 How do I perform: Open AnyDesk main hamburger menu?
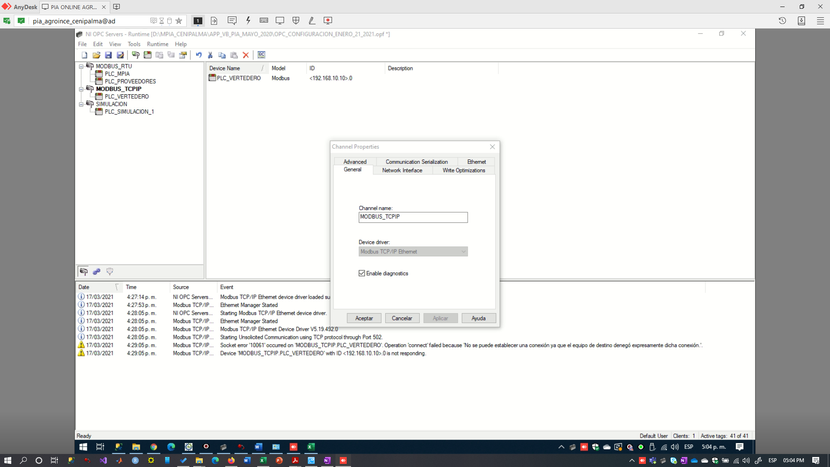[820, 21]
